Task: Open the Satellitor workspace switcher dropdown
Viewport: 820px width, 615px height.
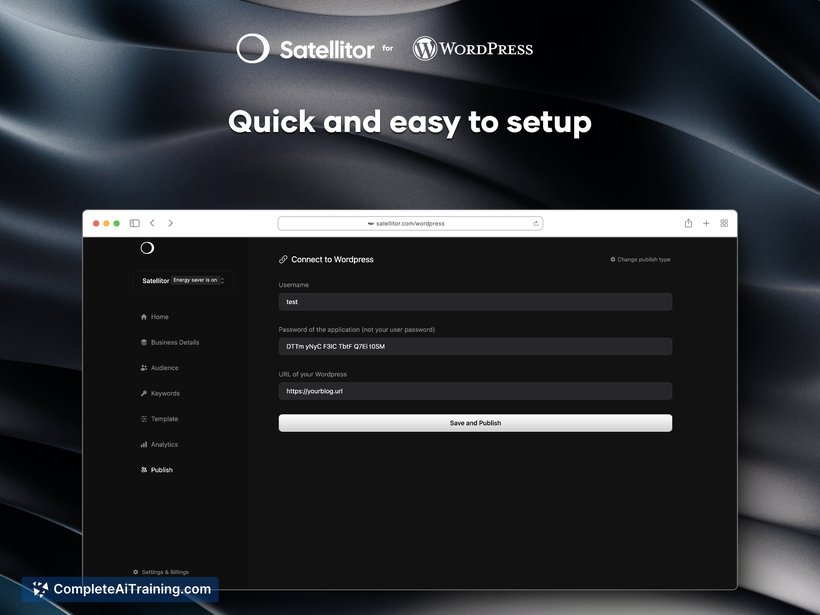Action: [183, 280]
